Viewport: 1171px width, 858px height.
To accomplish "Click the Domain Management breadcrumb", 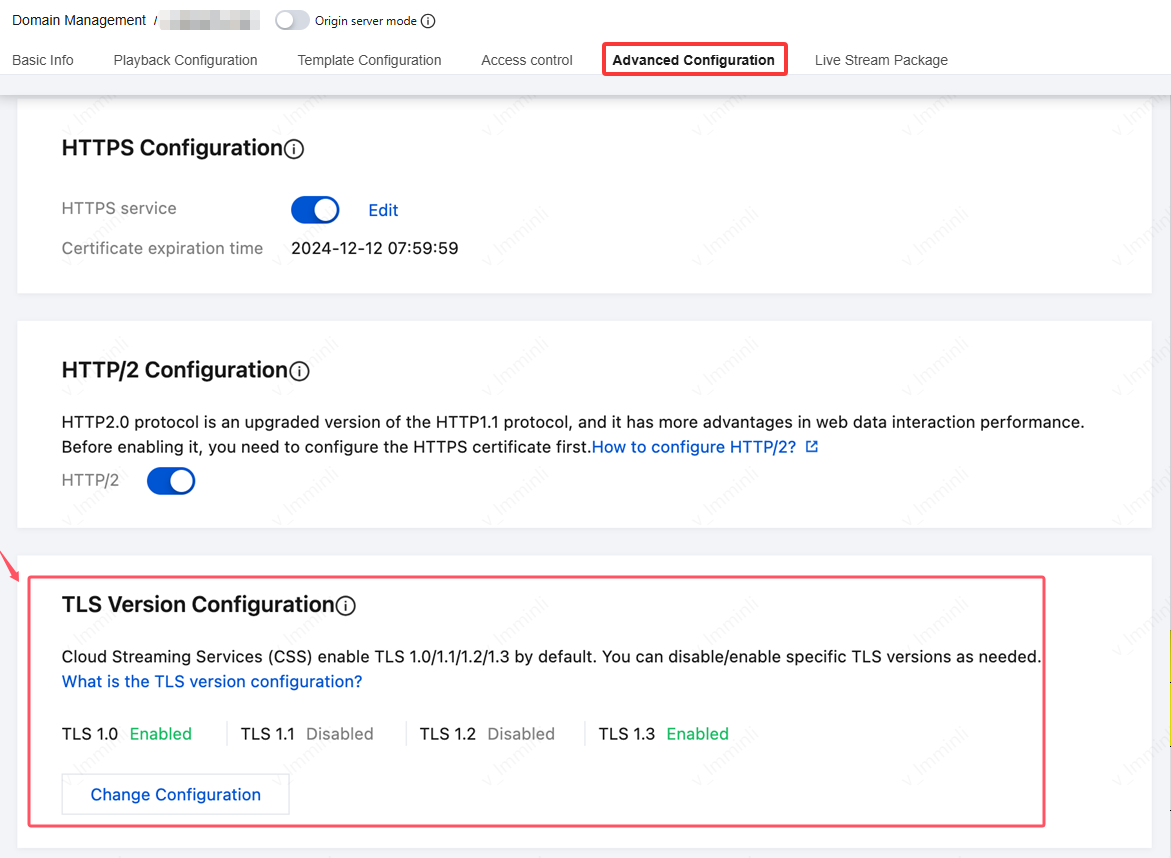I will [x=79, y=21].
